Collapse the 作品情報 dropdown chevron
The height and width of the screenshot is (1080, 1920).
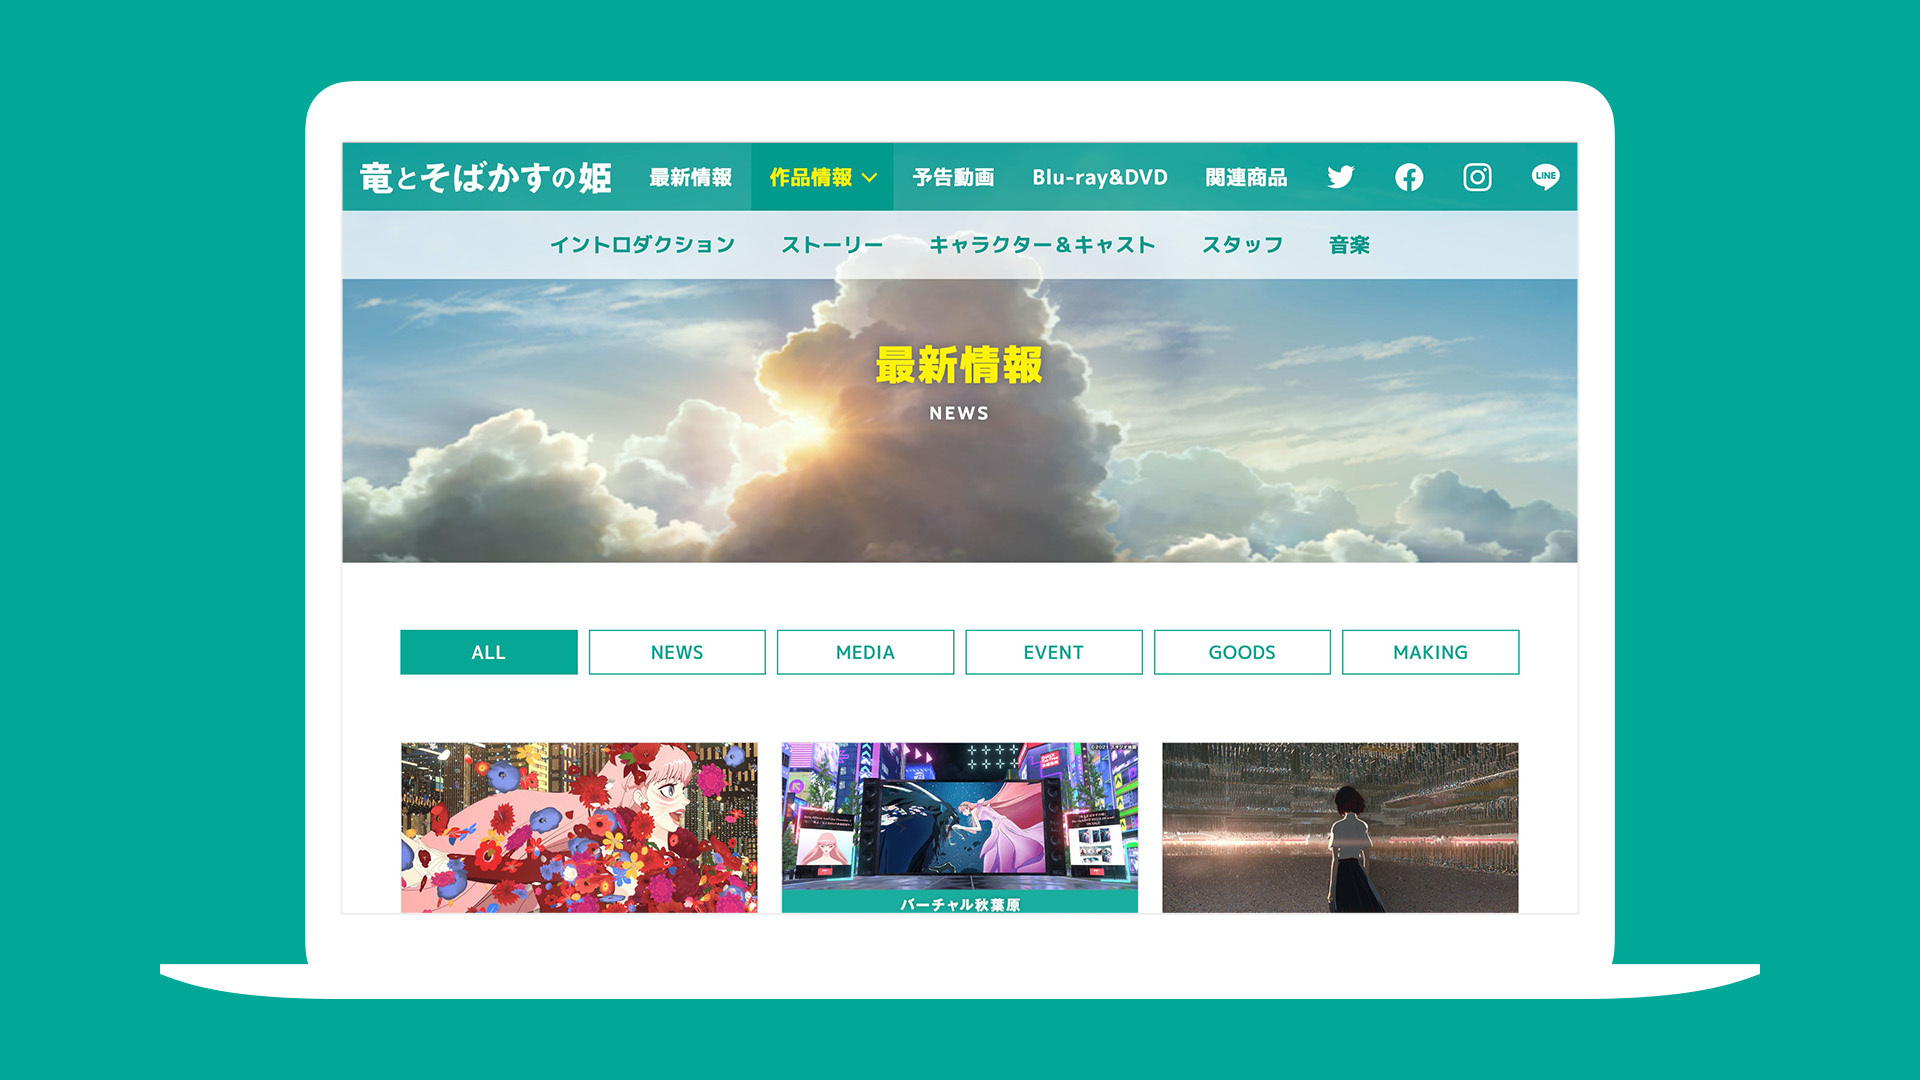coord(869,178)
